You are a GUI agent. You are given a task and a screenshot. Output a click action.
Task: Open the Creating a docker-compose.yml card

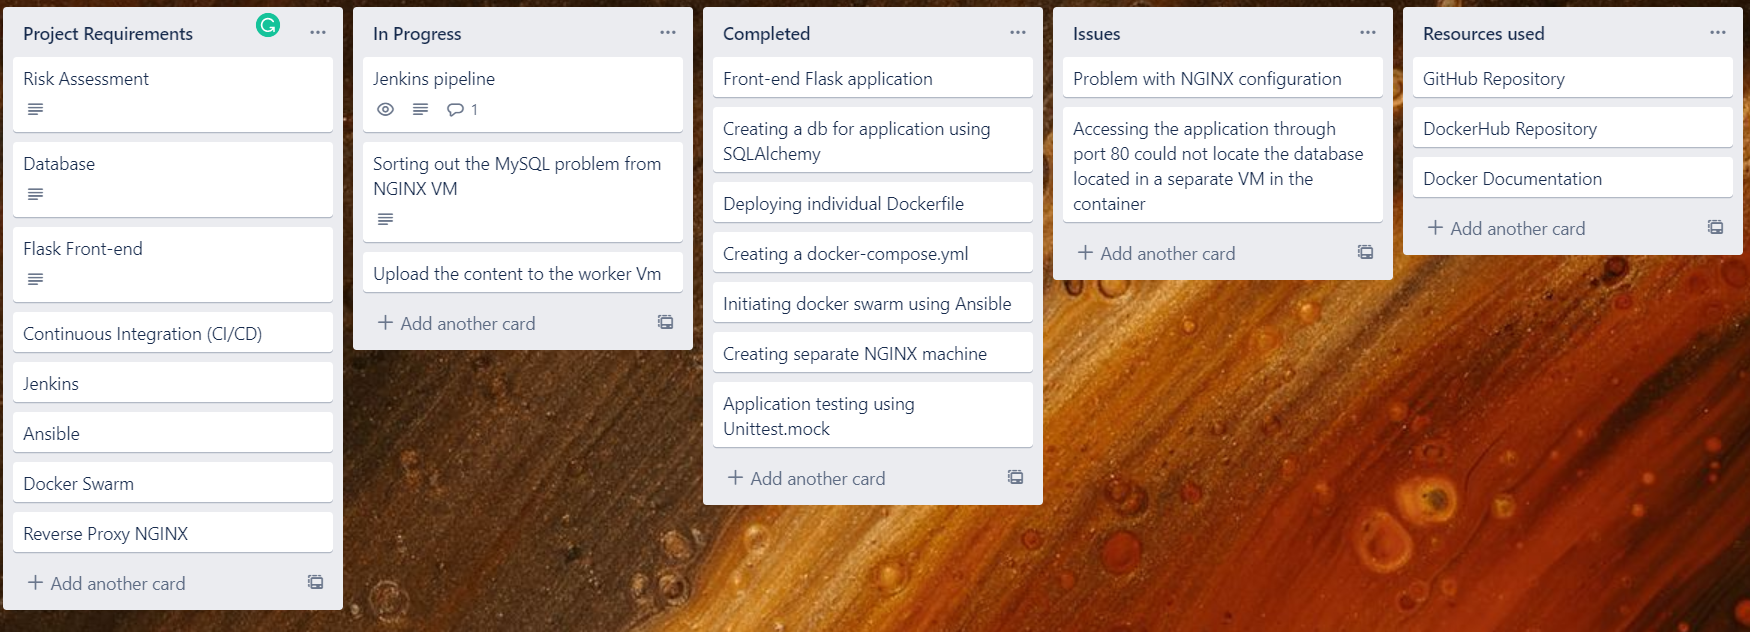click(873, 252)
